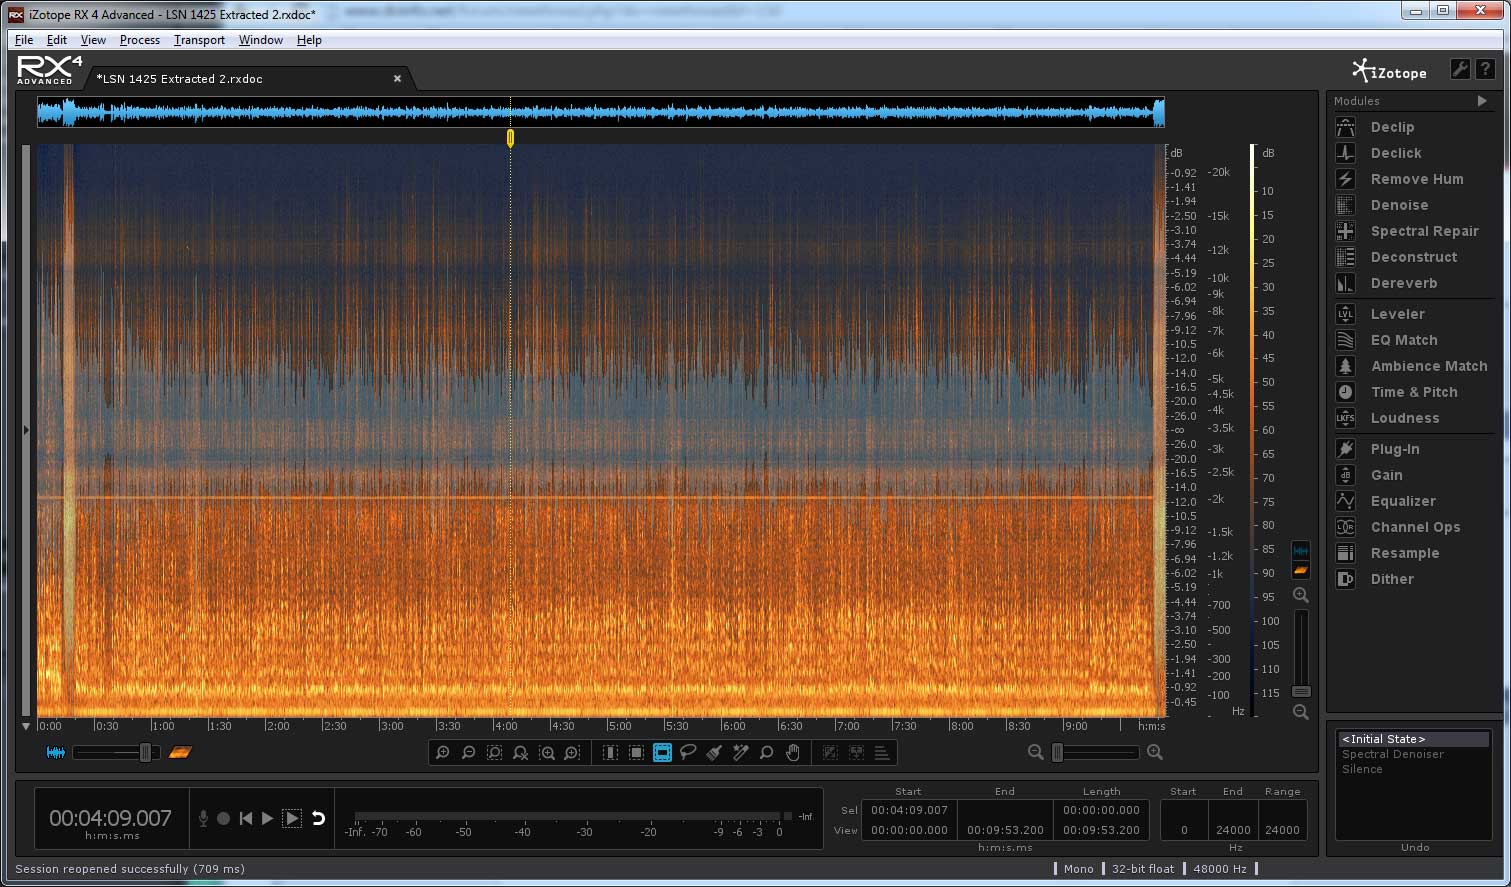This screenshot has height=887, width=1511.
Task: Select the Magic Wand tool
Action: pos(740,752)
